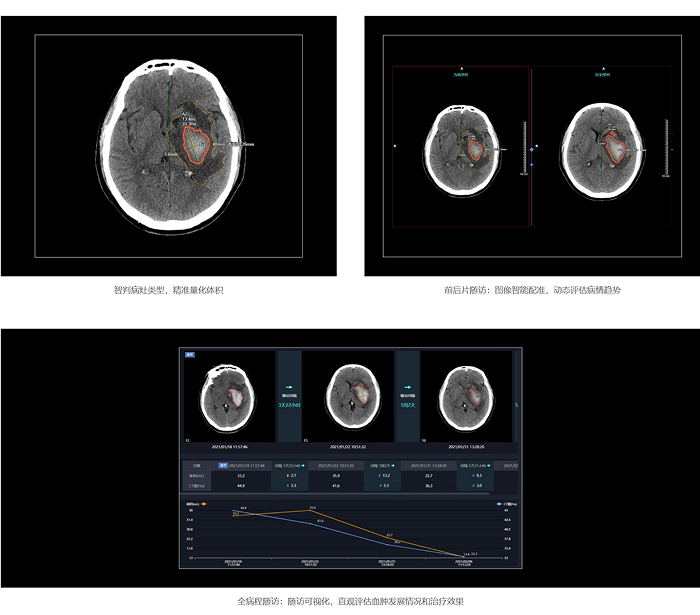Click the orange peak data point on chart
Image resolution: width=700 pixels, height=615 pixels.
tap(313, 510)
